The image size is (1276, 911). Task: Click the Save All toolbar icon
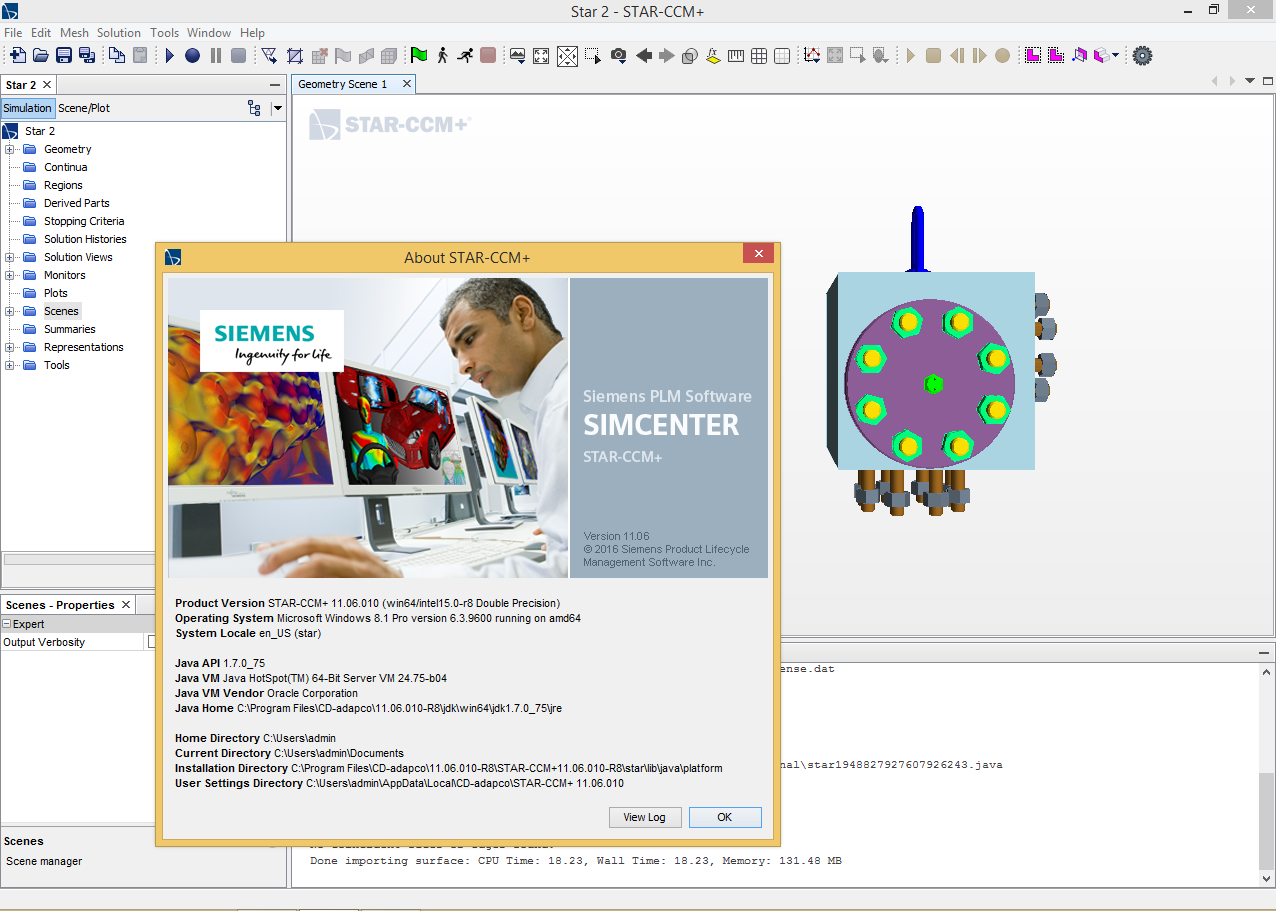click(x=87, y=56)
